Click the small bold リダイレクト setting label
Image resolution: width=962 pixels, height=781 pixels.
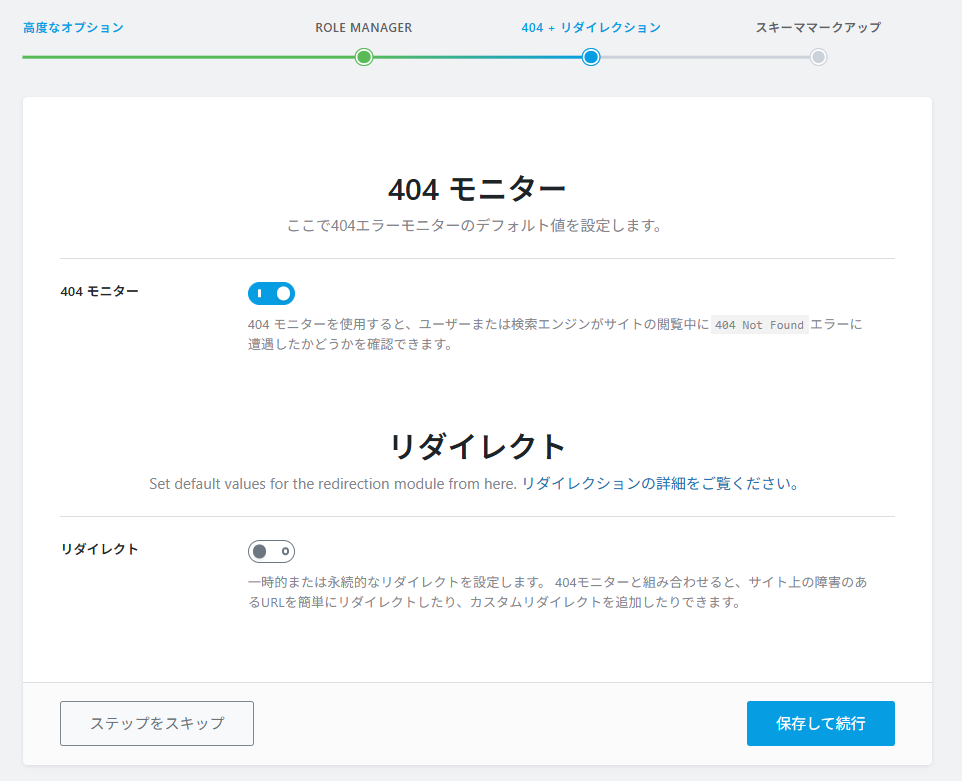pos(100,550)
